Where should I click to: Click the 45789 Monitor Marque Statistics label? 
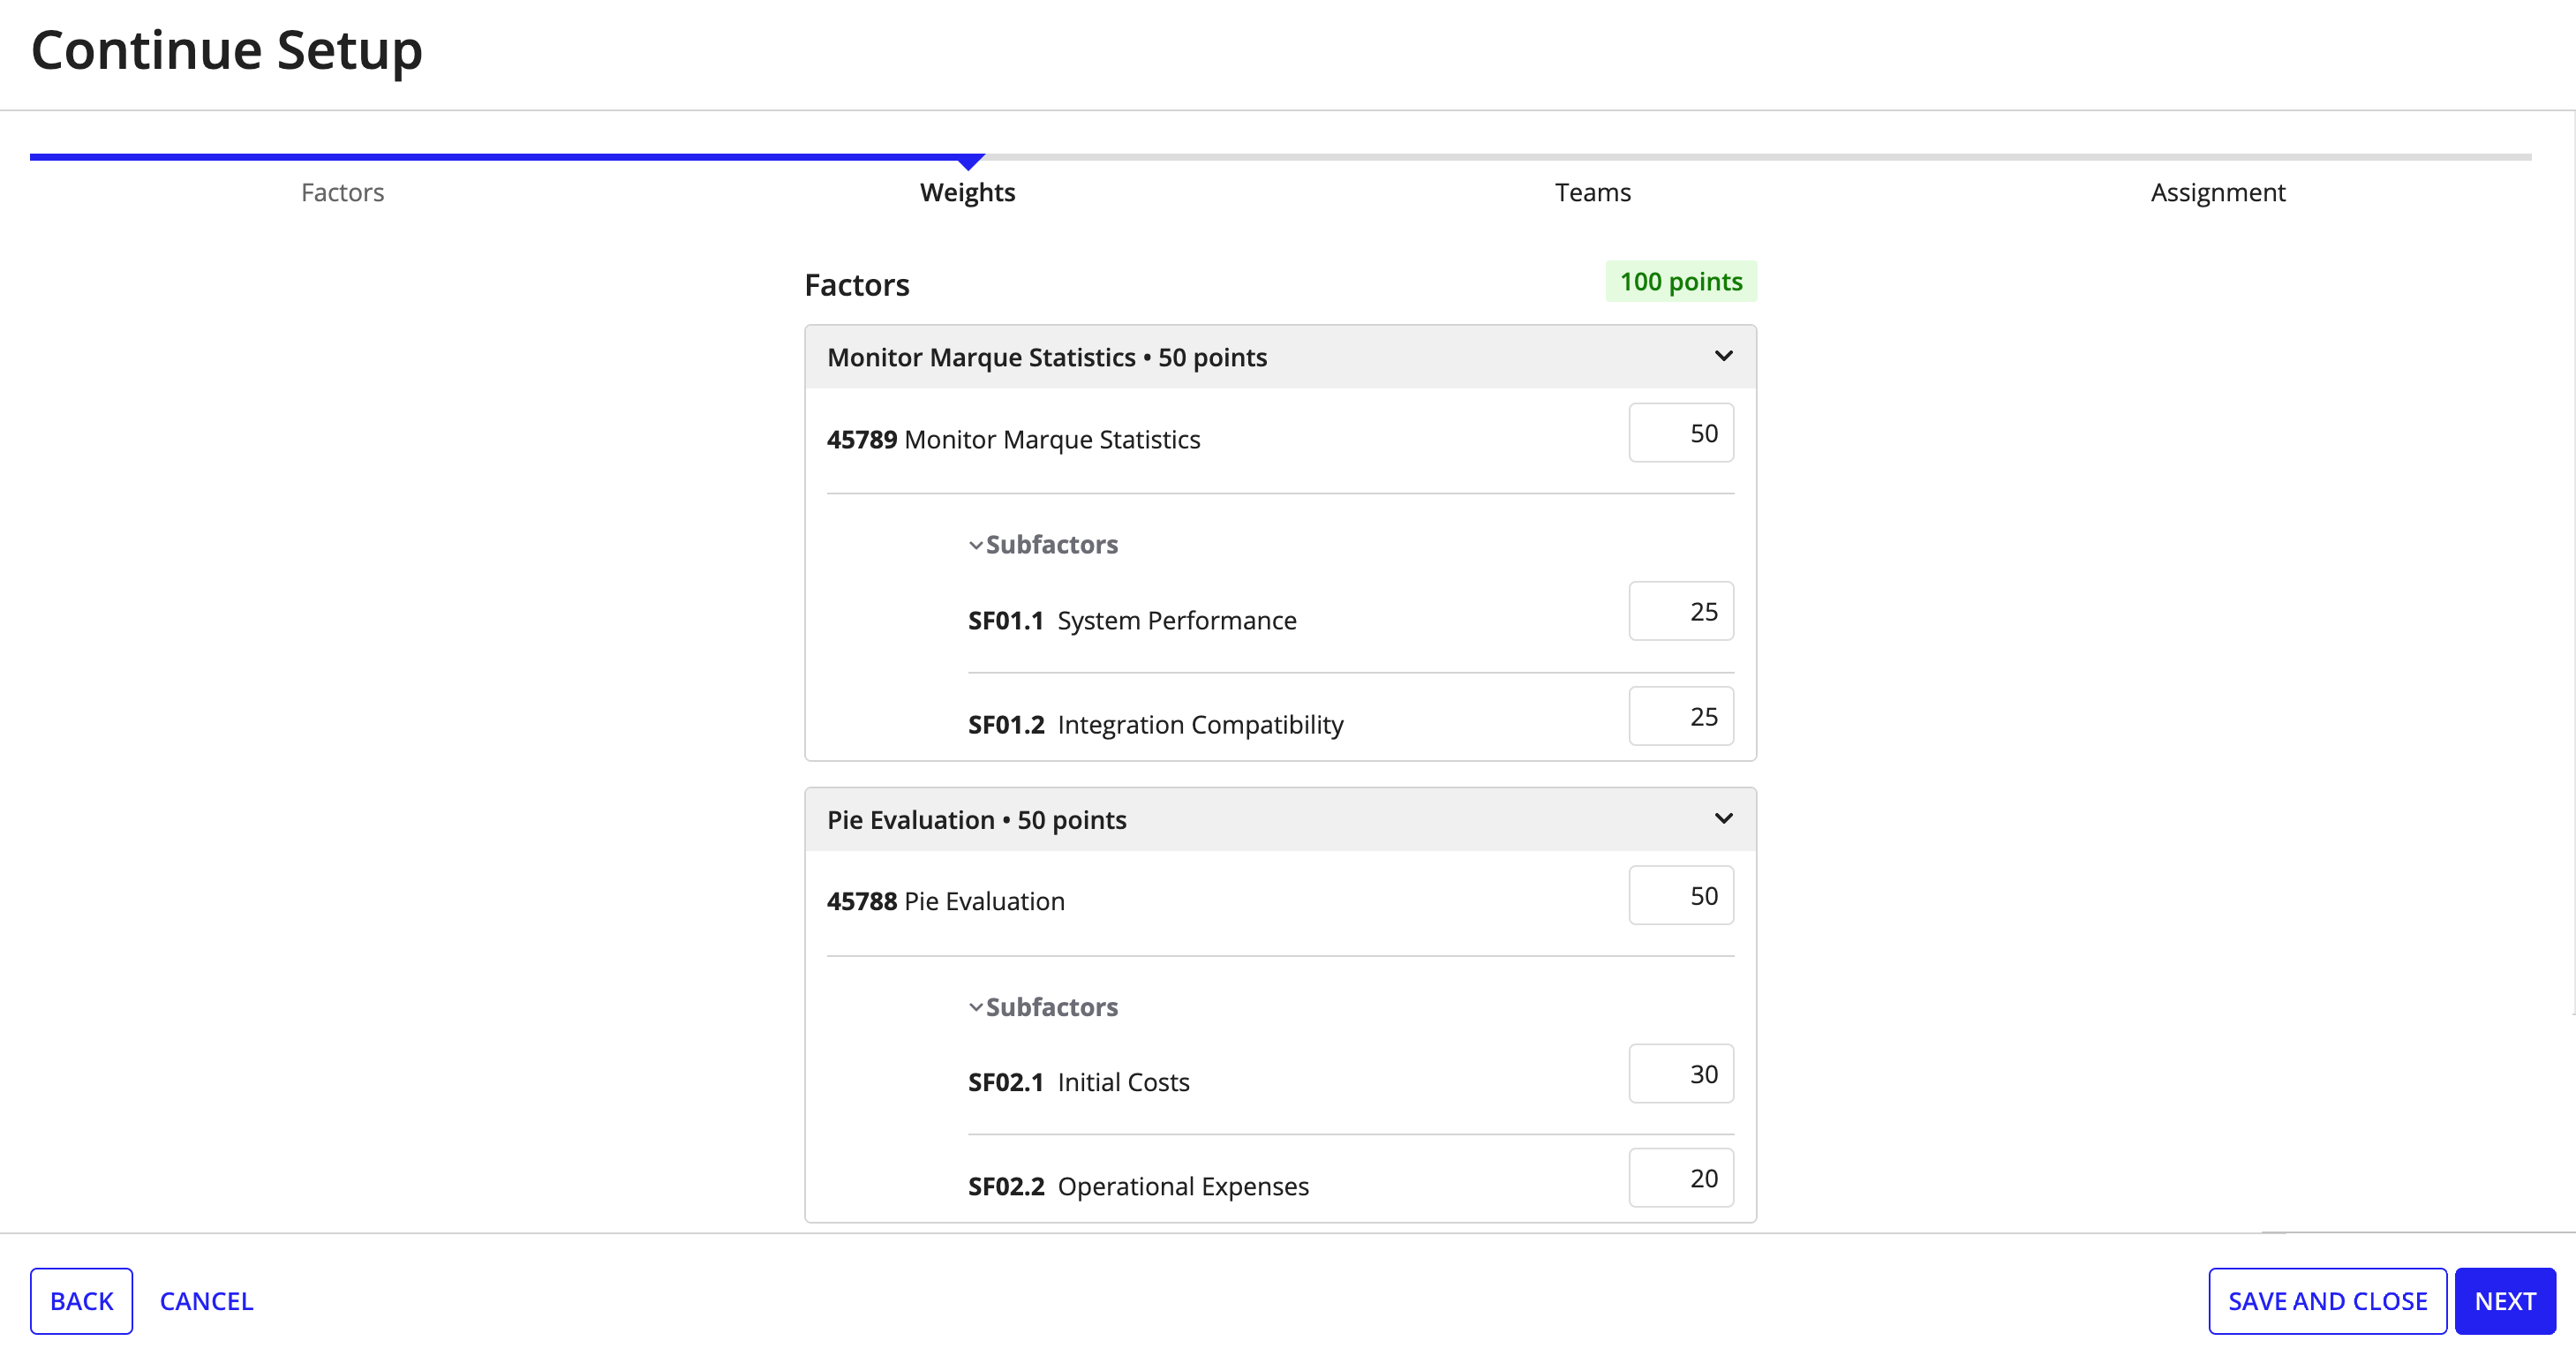pyautogui.click(x=1013, y=440)
